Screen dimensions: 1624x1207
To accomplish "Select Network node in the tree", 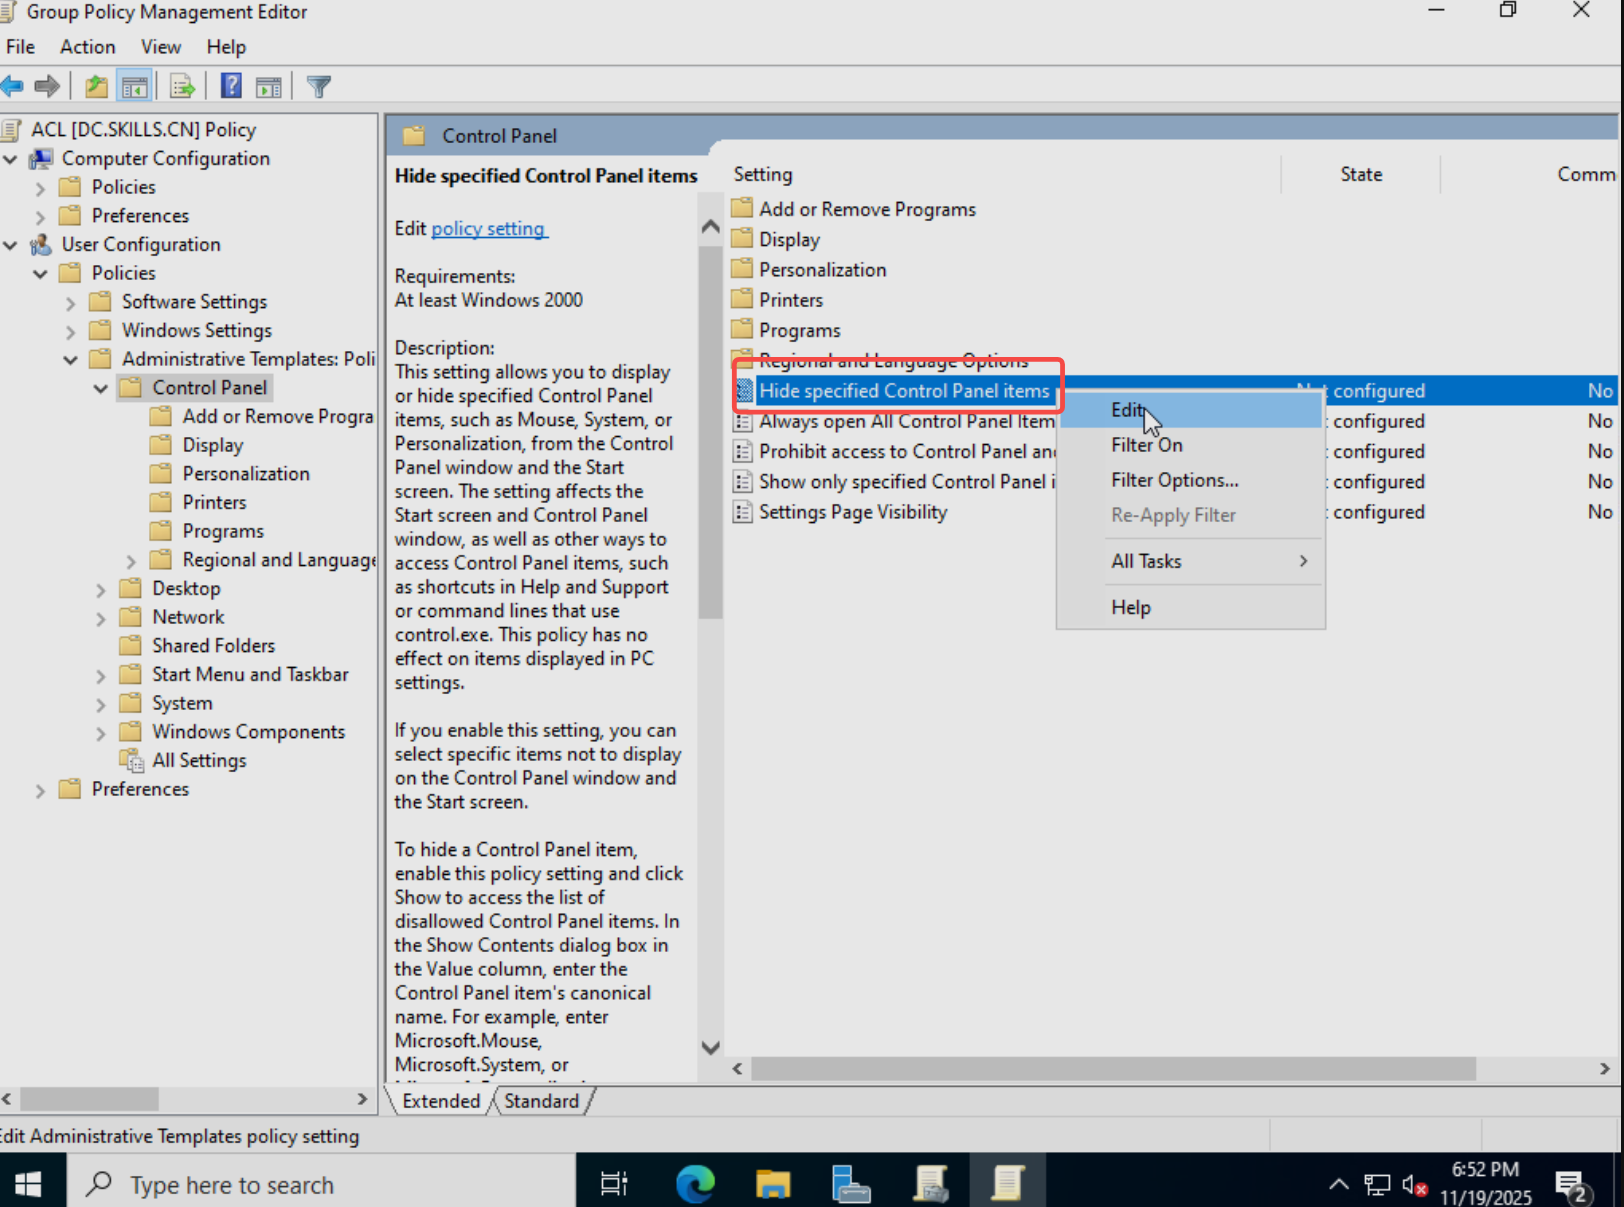I will [x=188, y=617].
